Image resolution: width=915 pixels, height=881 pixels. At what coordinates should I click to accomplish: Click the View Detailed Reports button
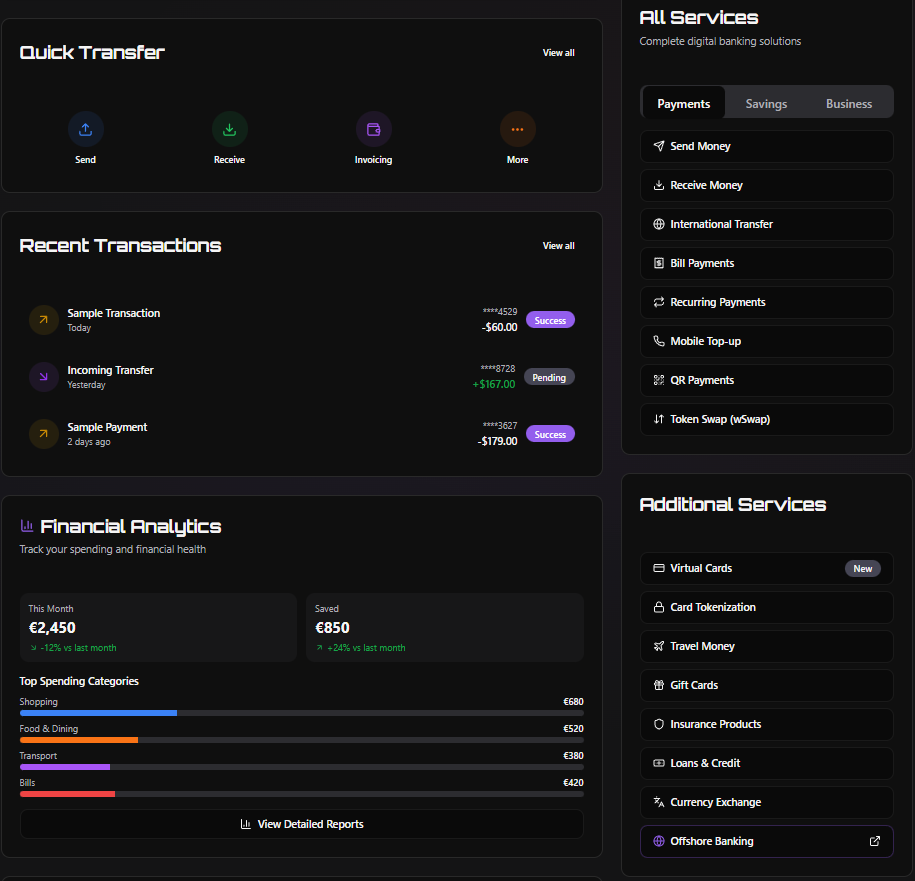click(x=301, y=824)
